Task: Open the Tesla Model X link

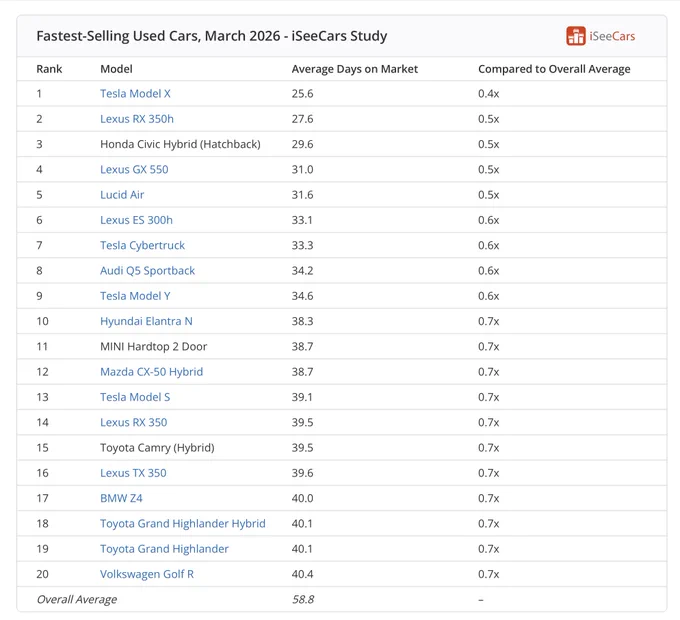Action: (135, 94)
